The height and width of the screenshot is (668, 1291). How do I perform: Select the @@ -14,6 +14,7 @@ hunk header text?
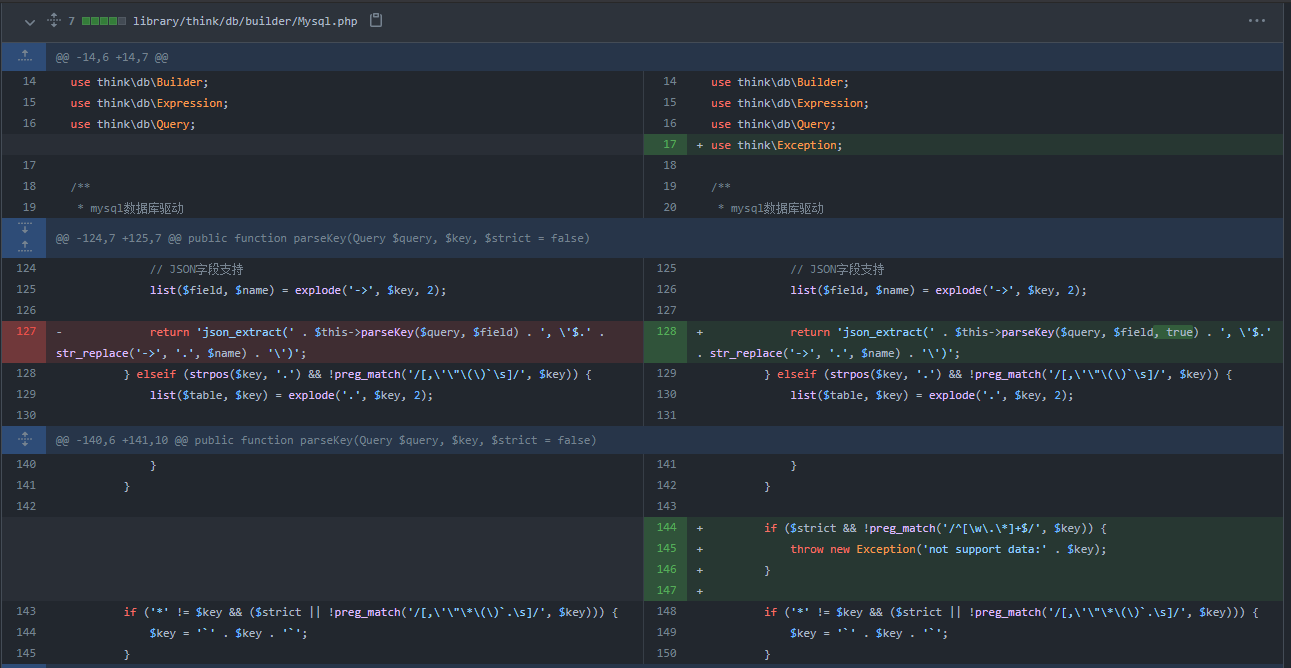point(112,58)
